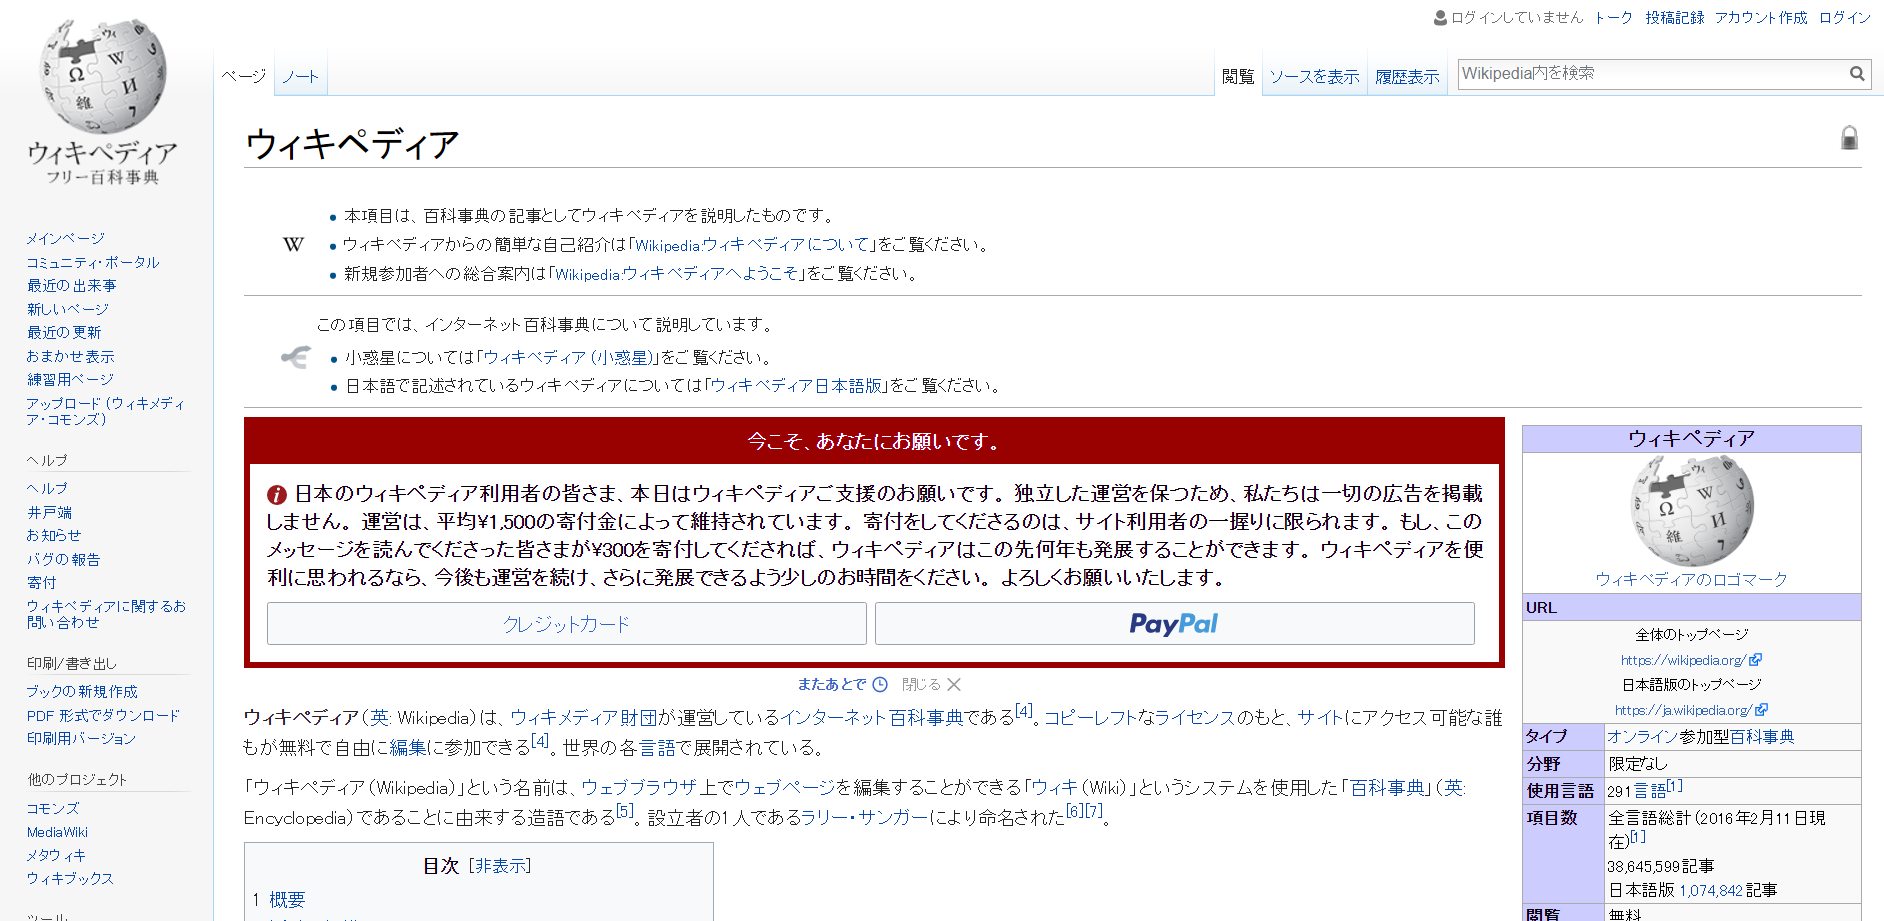Click the Wikipedia search input field
Image resolution: width=1884 pixels, height=921 pixels.
tap(1652, 74)
